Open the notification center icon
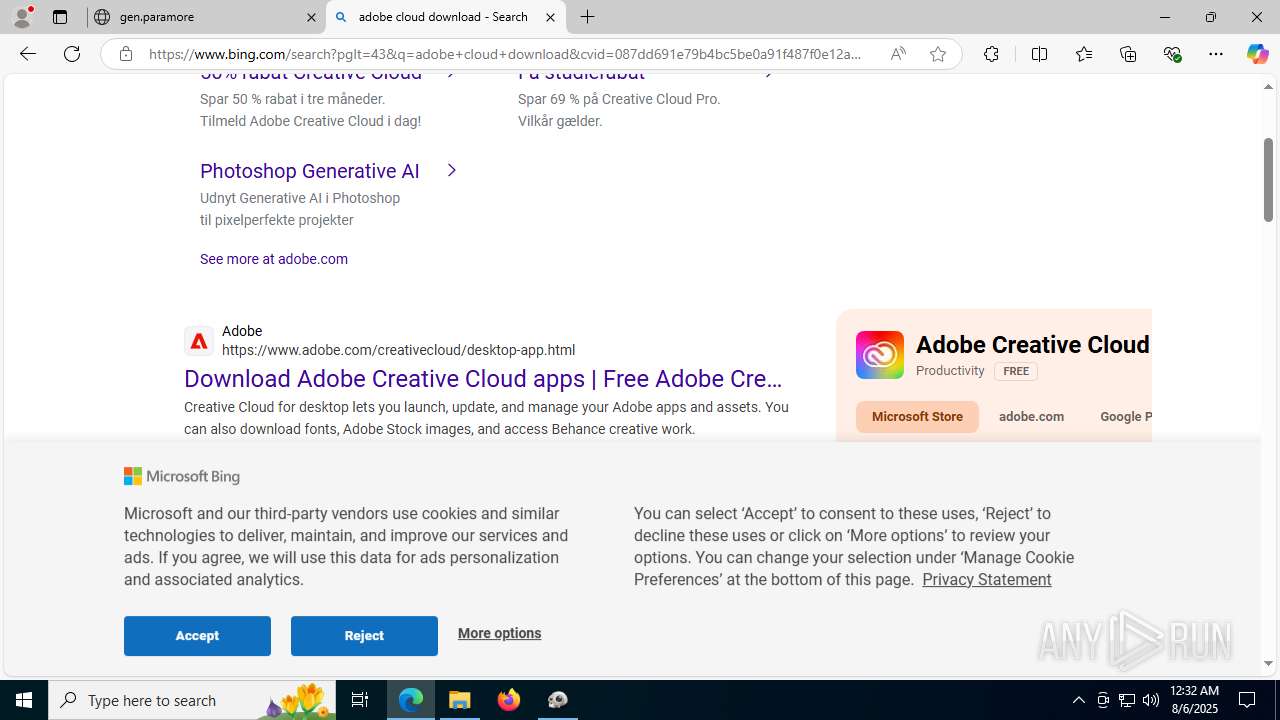1280x720 pixels. [x=1248, y=700]
